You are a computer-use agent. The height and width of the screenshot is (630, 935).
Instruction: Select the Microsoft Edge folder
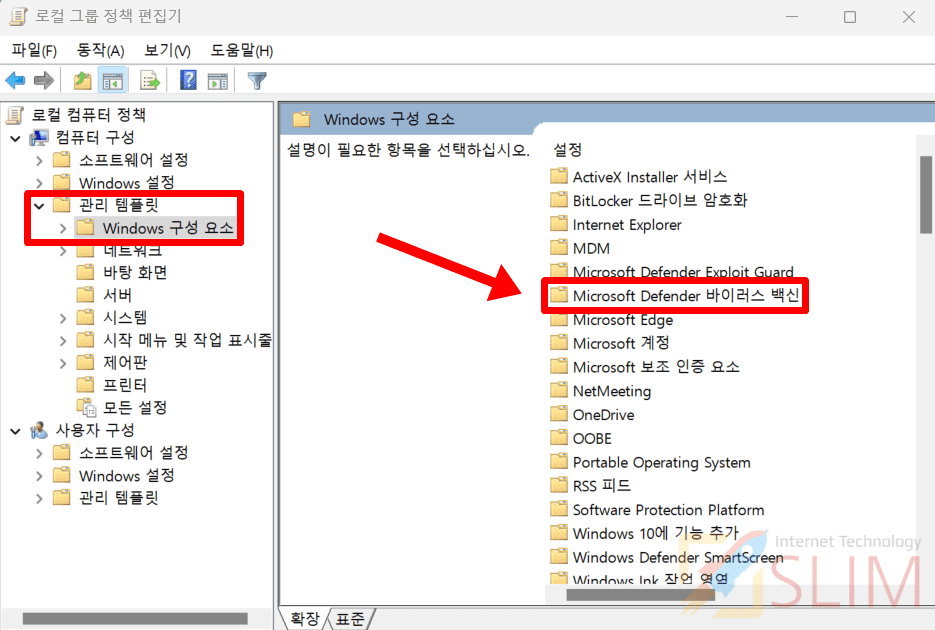pyautogui.click(x=623, y=320)
